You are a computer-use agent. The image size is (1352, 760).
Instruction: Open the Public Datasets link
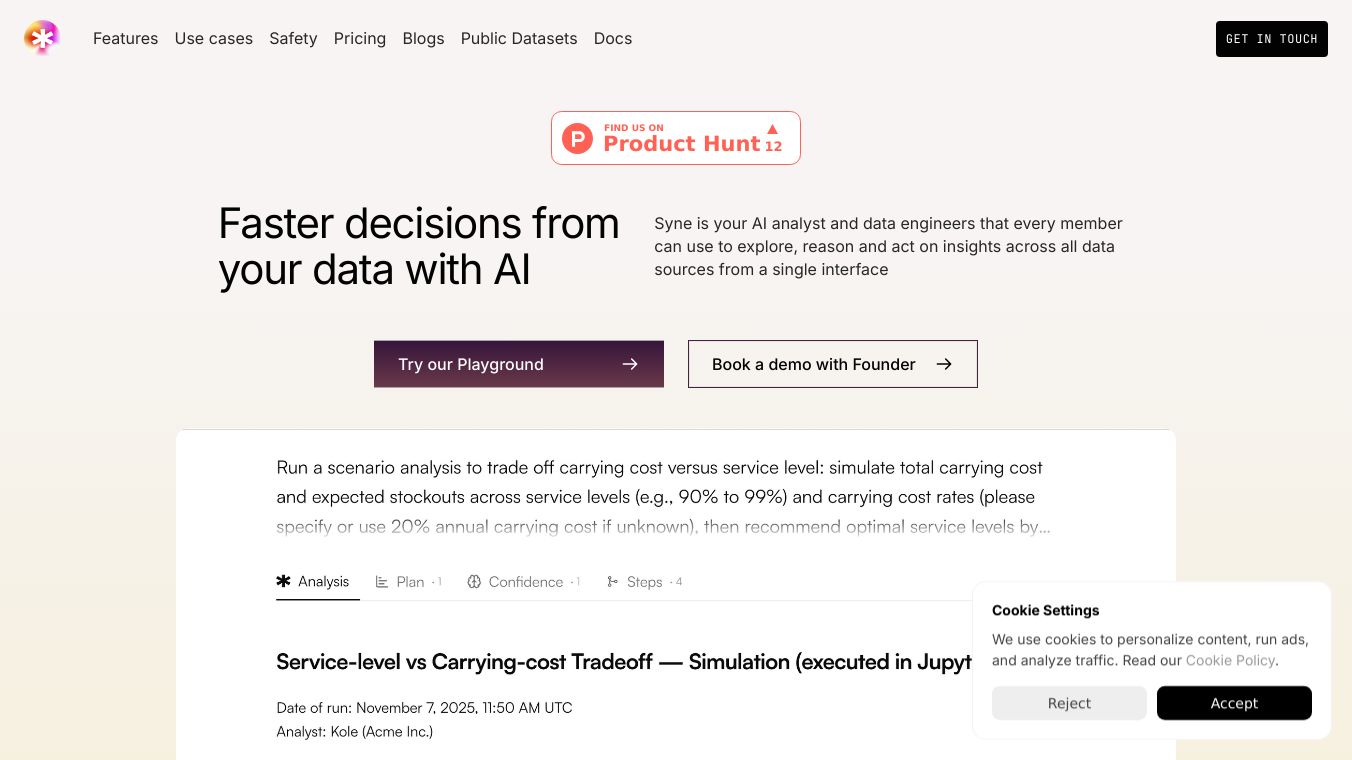coord(519,38)
